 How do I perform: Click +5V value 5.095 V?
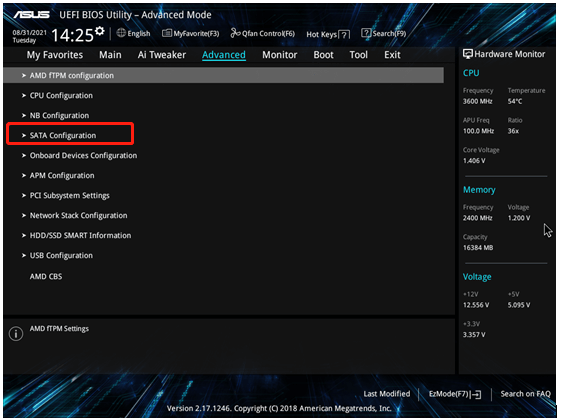tap(519, 305)
